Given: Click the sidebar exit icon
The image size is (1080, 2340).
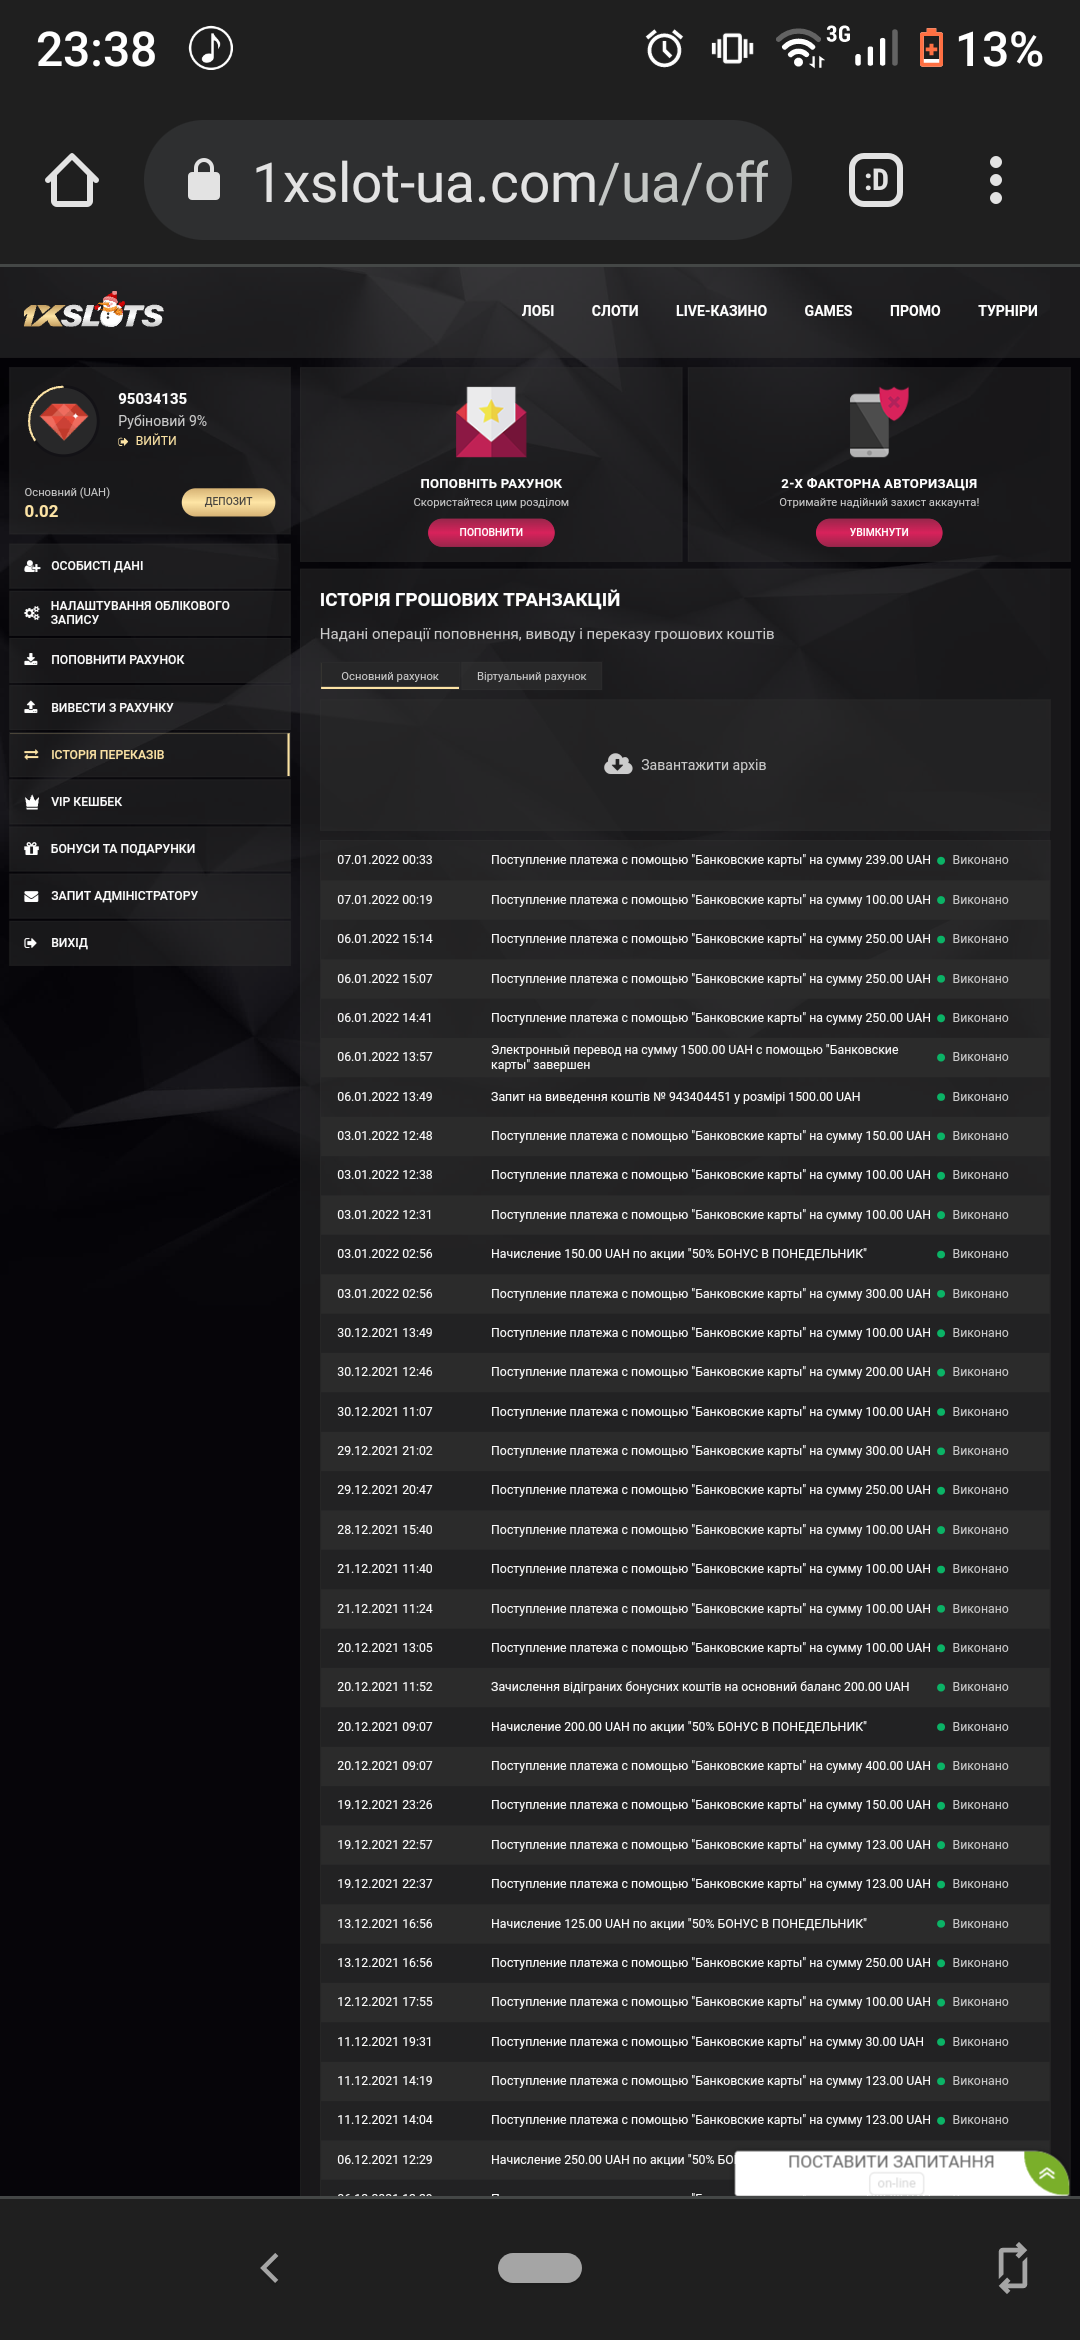Looking at the screenshot, I should pos(31,943).
